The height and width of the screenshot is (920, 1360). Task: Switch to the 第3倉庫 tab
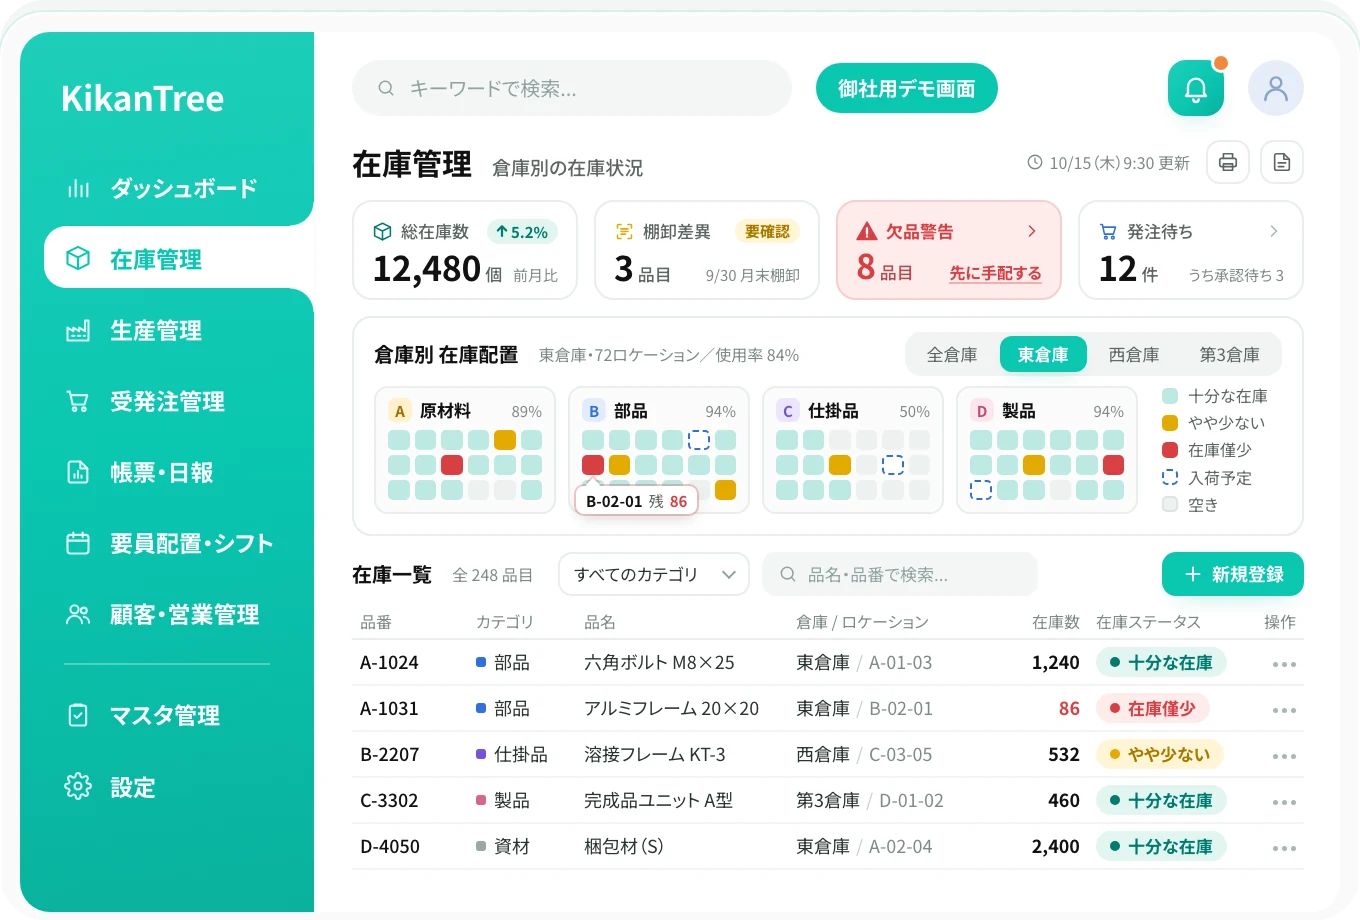click(1230, 354)
